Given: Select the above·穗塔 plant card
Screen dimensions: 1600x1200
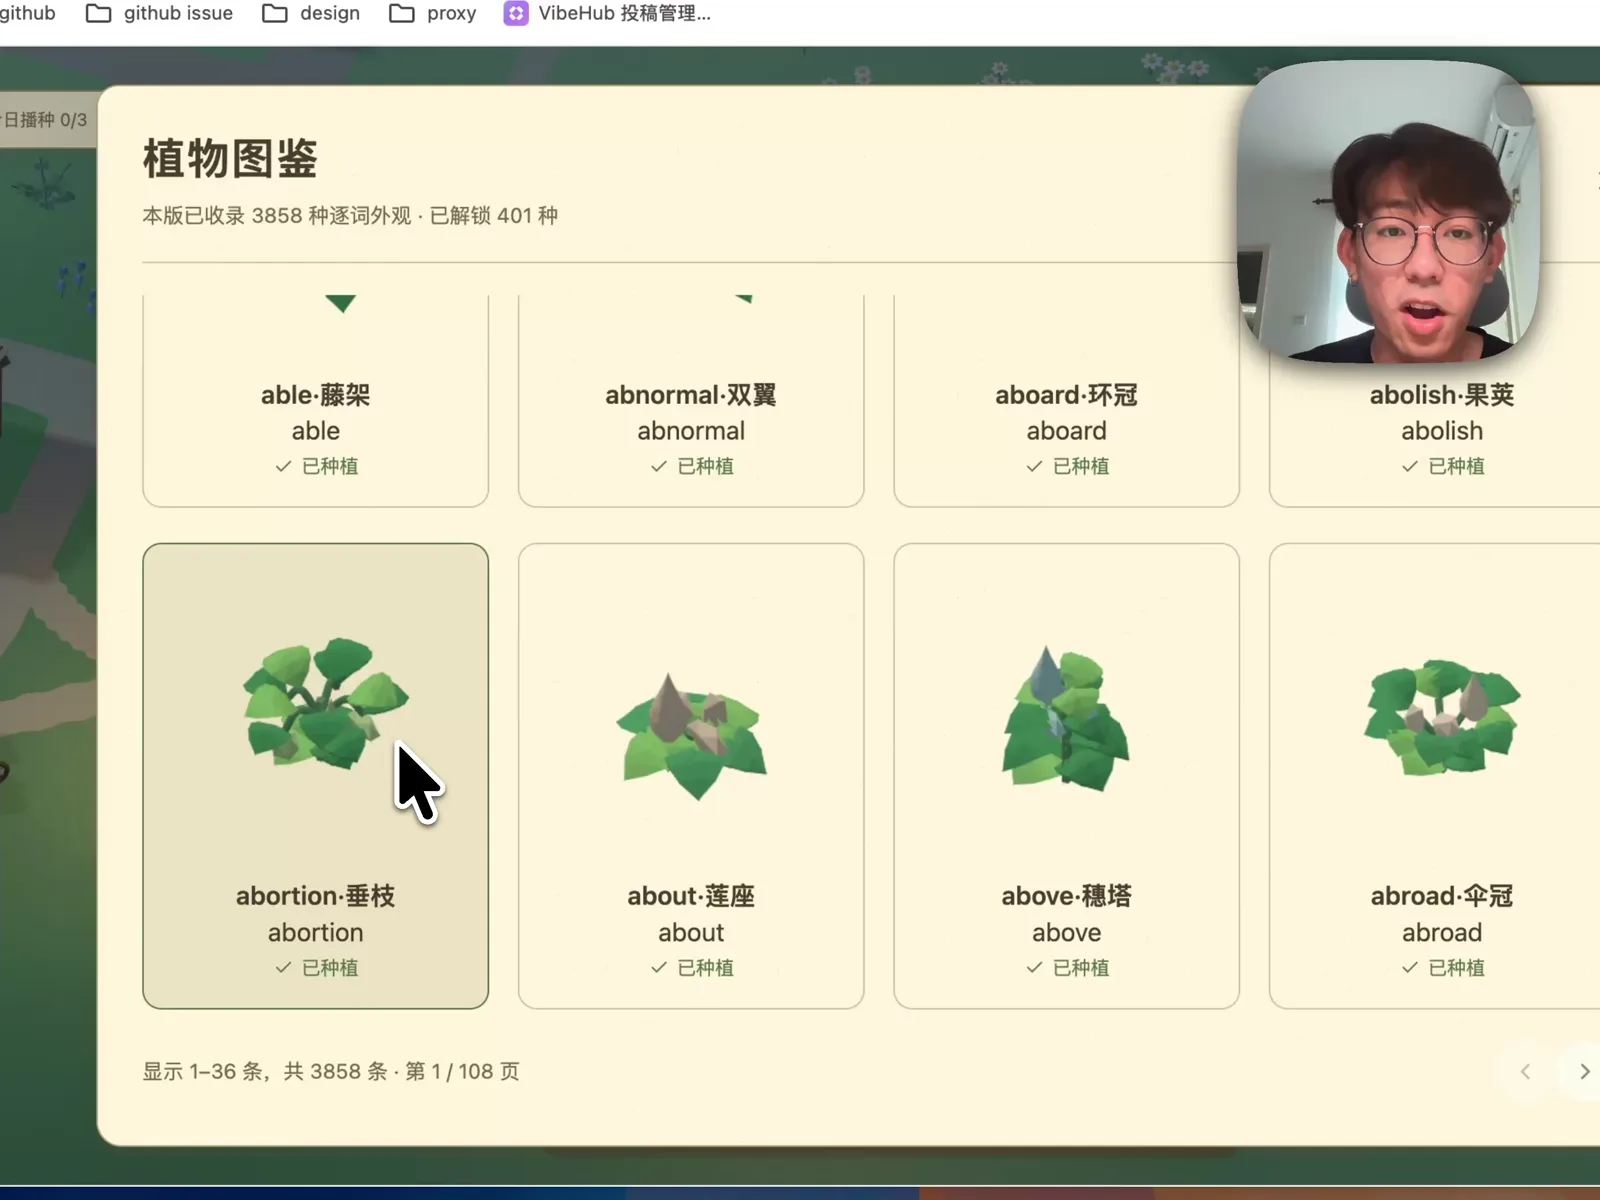Looking at the screenshot, I should [x=1066, y=776].
